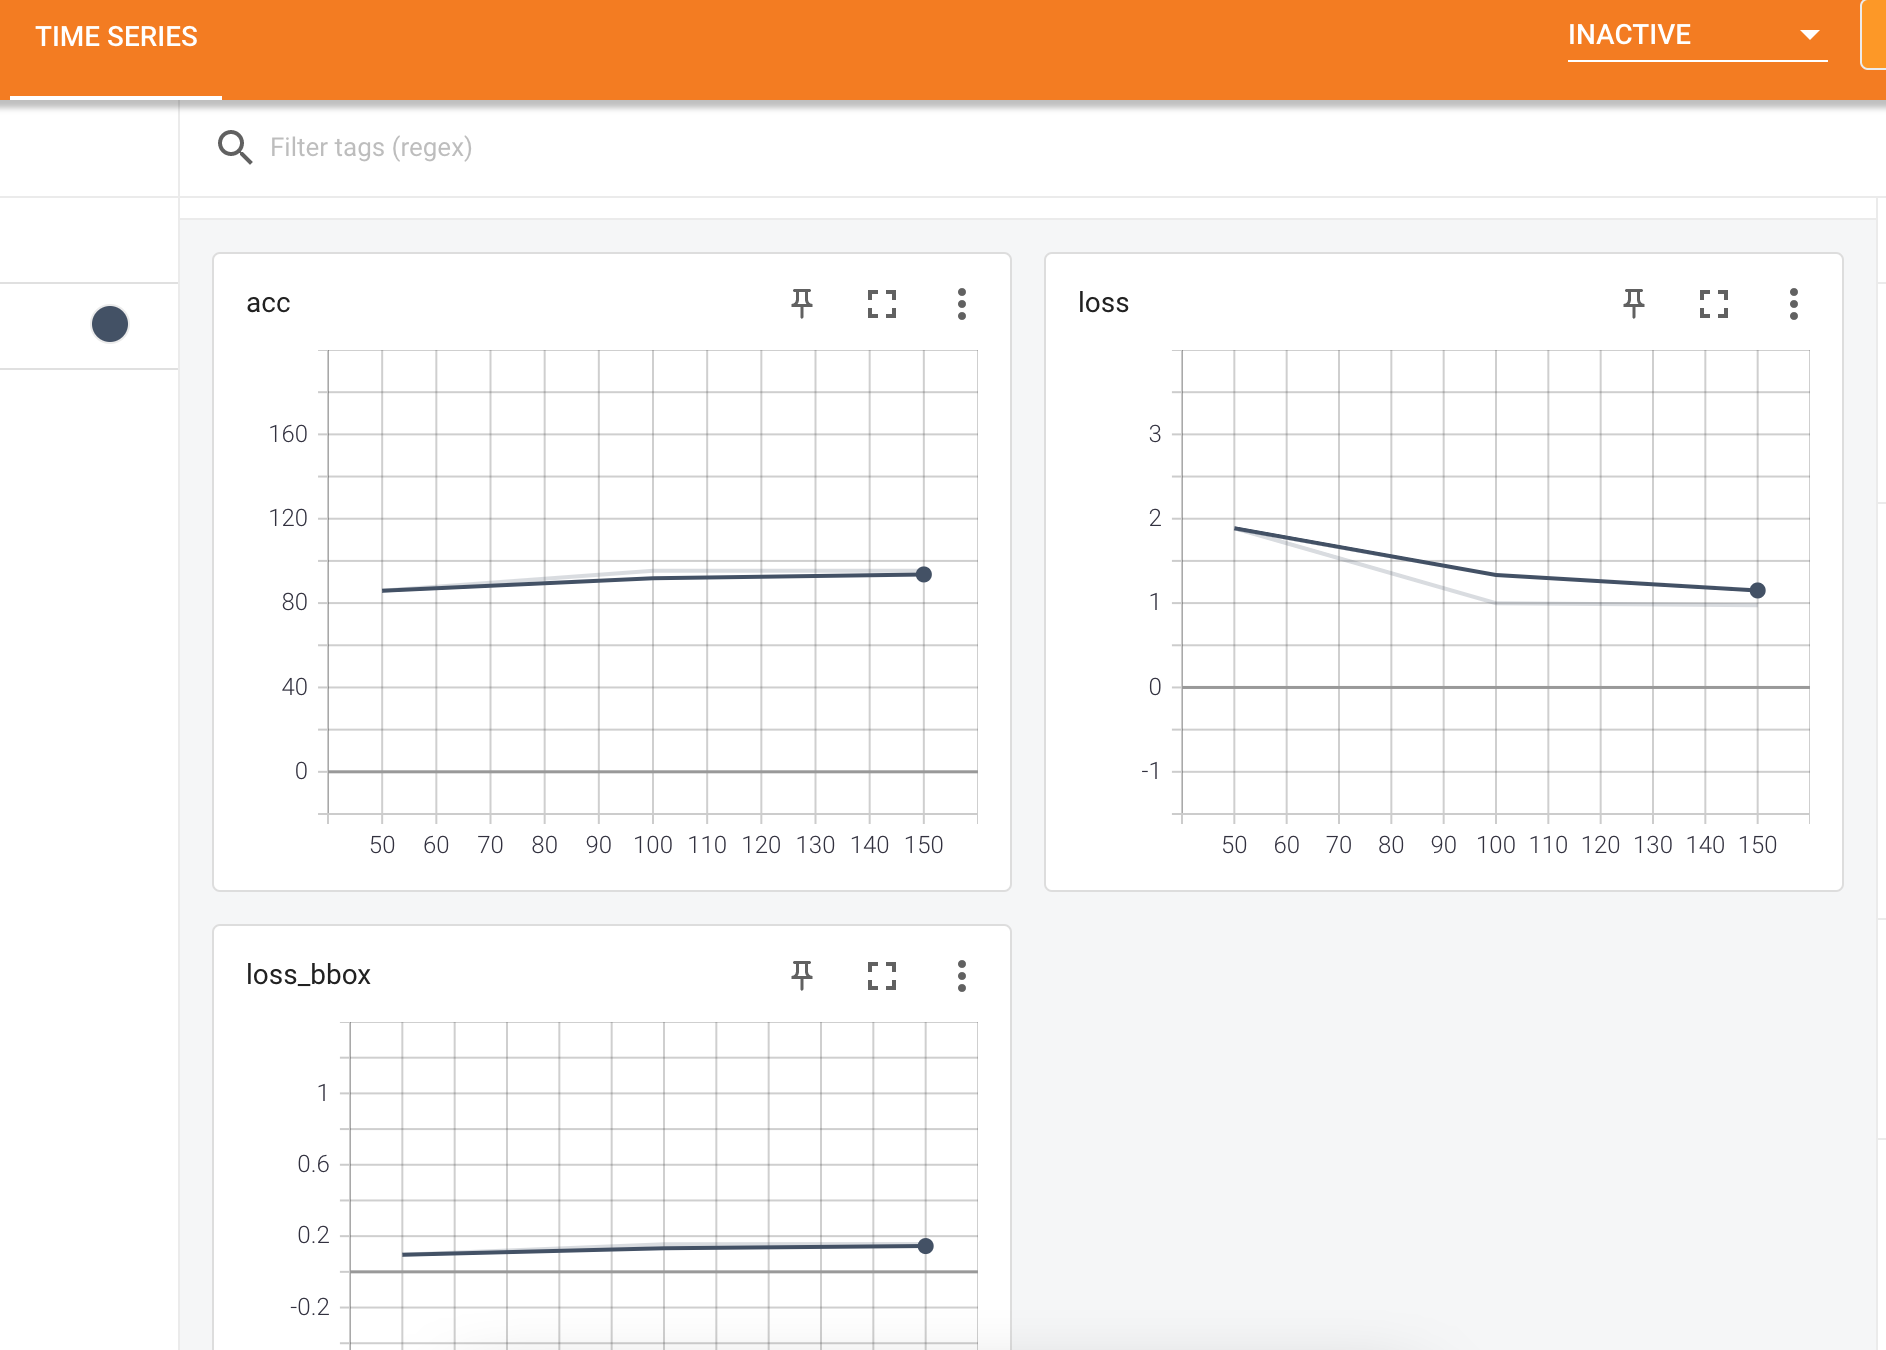Viewport: 1886px width, 1350px height.
Task: Pin the loss_bbox chart
Action: (x=803, y=976)
